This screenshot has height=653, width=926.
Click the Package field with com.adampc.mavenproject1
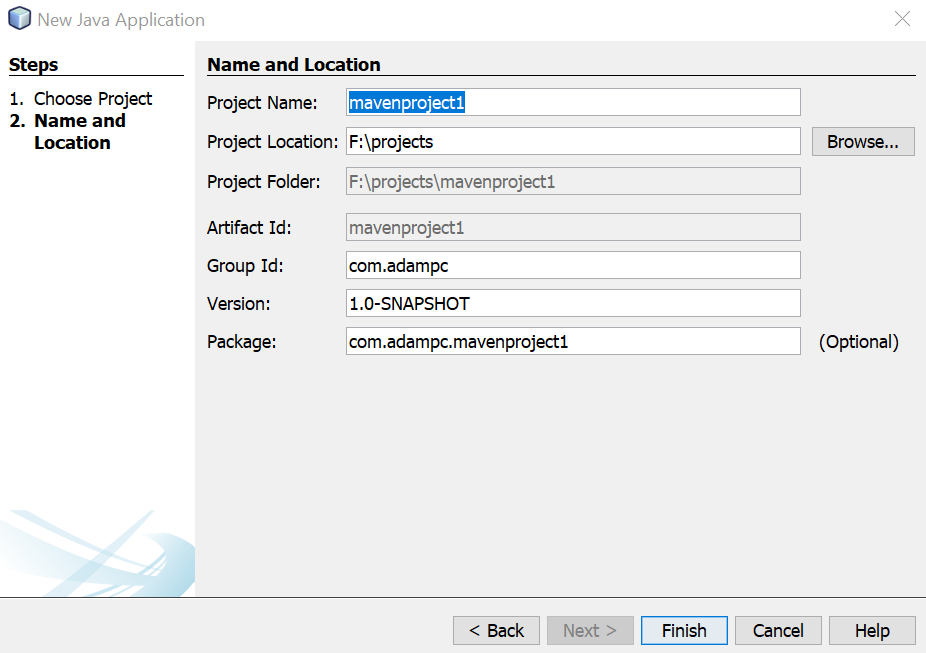[x=573, y=341]
